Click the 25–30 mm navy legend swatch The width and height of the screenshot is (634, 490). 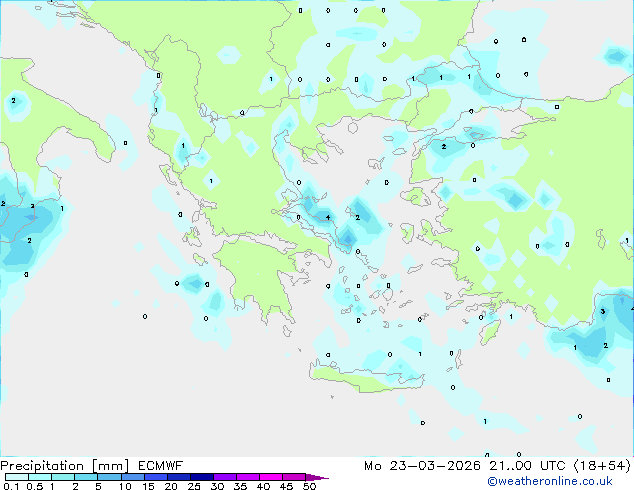(x=202, y=477)
